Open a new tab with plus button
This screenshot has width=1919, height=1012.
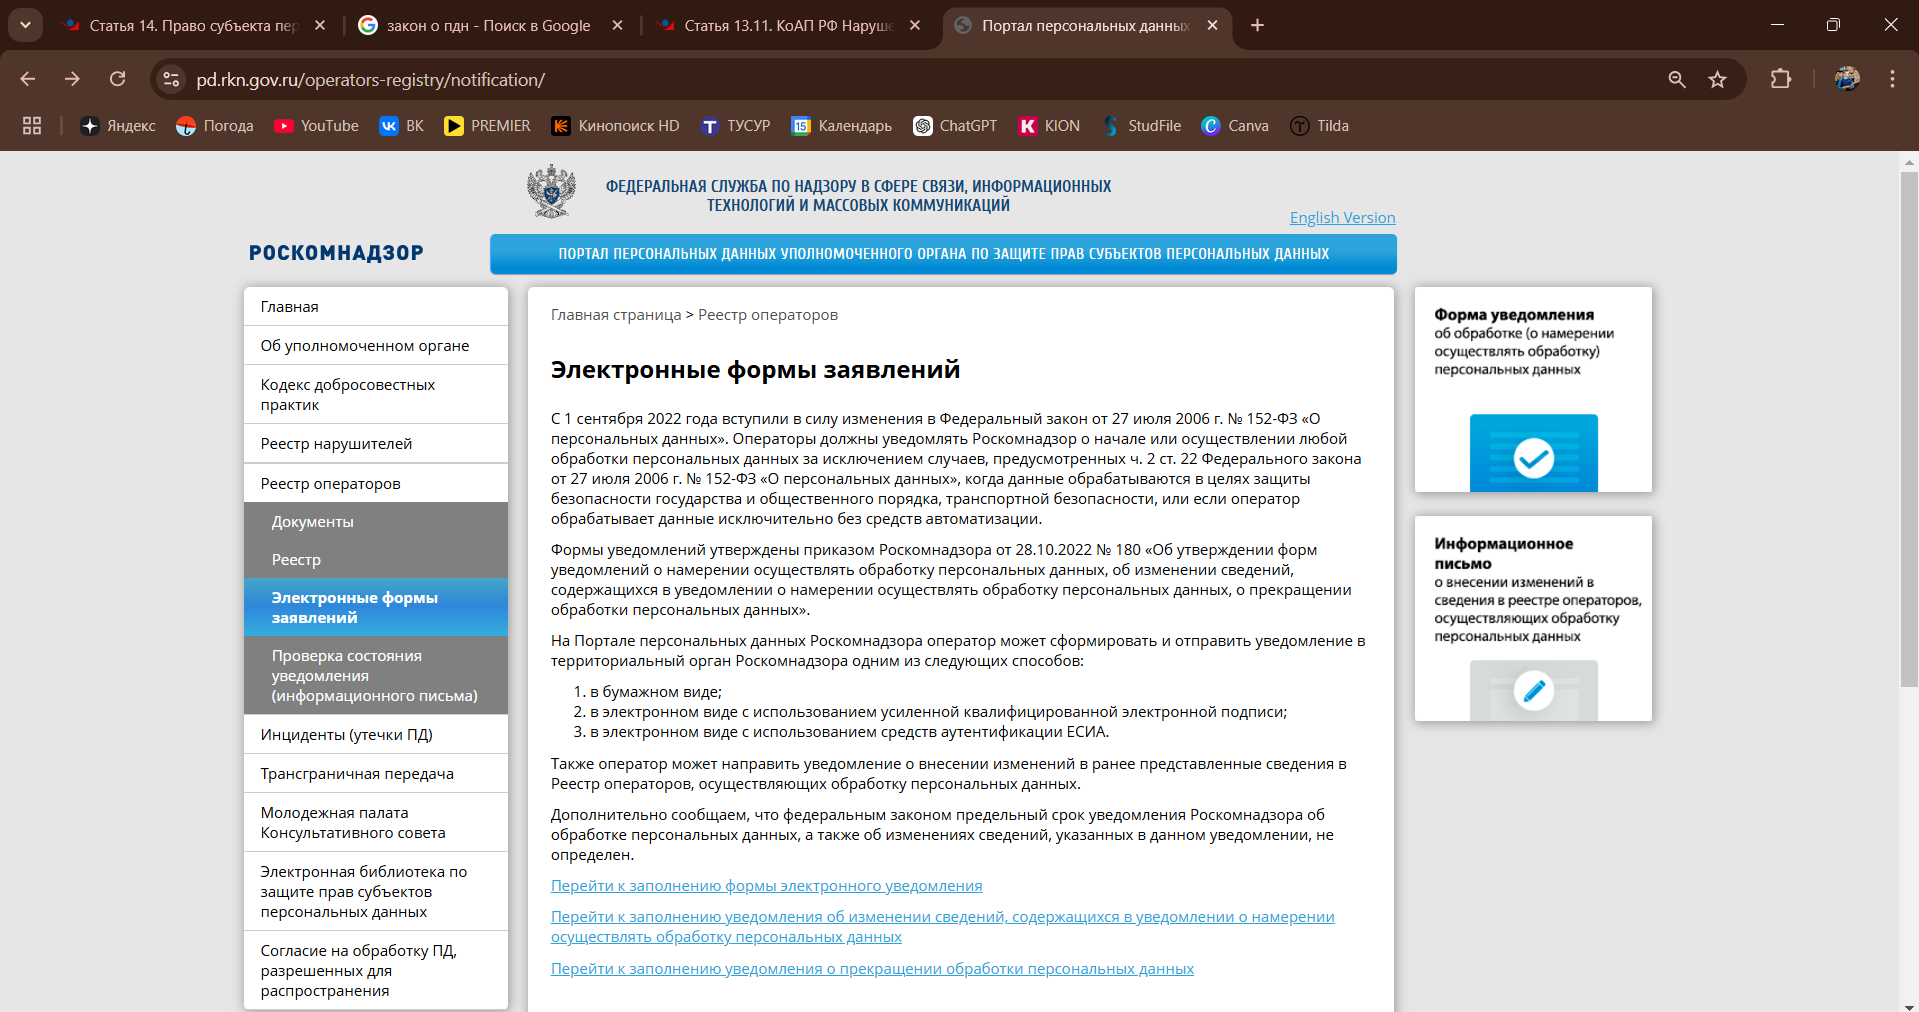[x=1257, y=25]
